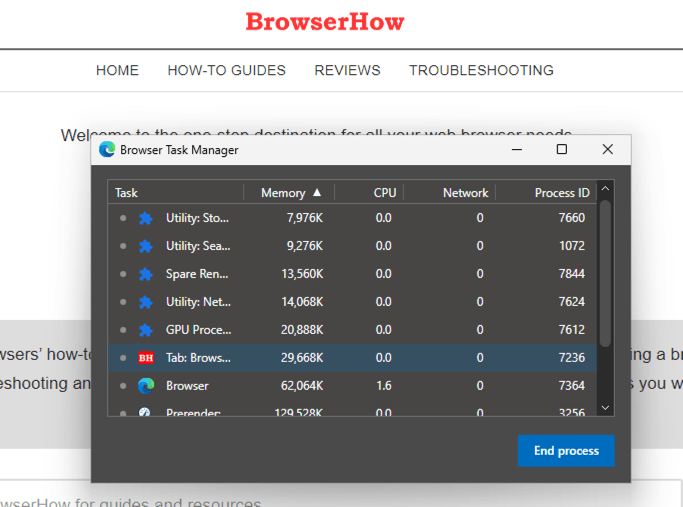Click the BrowserHow site title link
This screenshot has width=683, height=507.
[325, 22]
